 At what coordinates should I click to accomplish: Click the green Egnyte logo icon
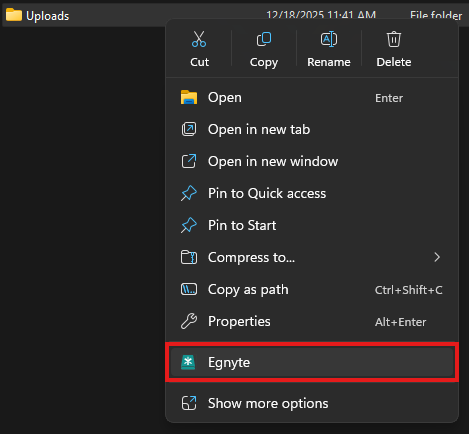click(x=188, y=362)
